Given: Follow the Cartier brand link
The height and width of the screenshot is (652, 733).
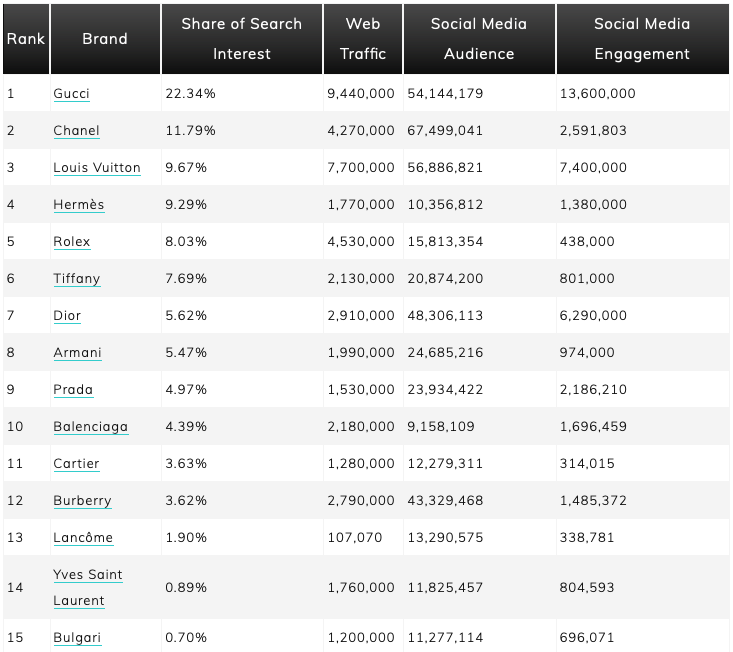Looking at the screenshot, I should 76,464.
